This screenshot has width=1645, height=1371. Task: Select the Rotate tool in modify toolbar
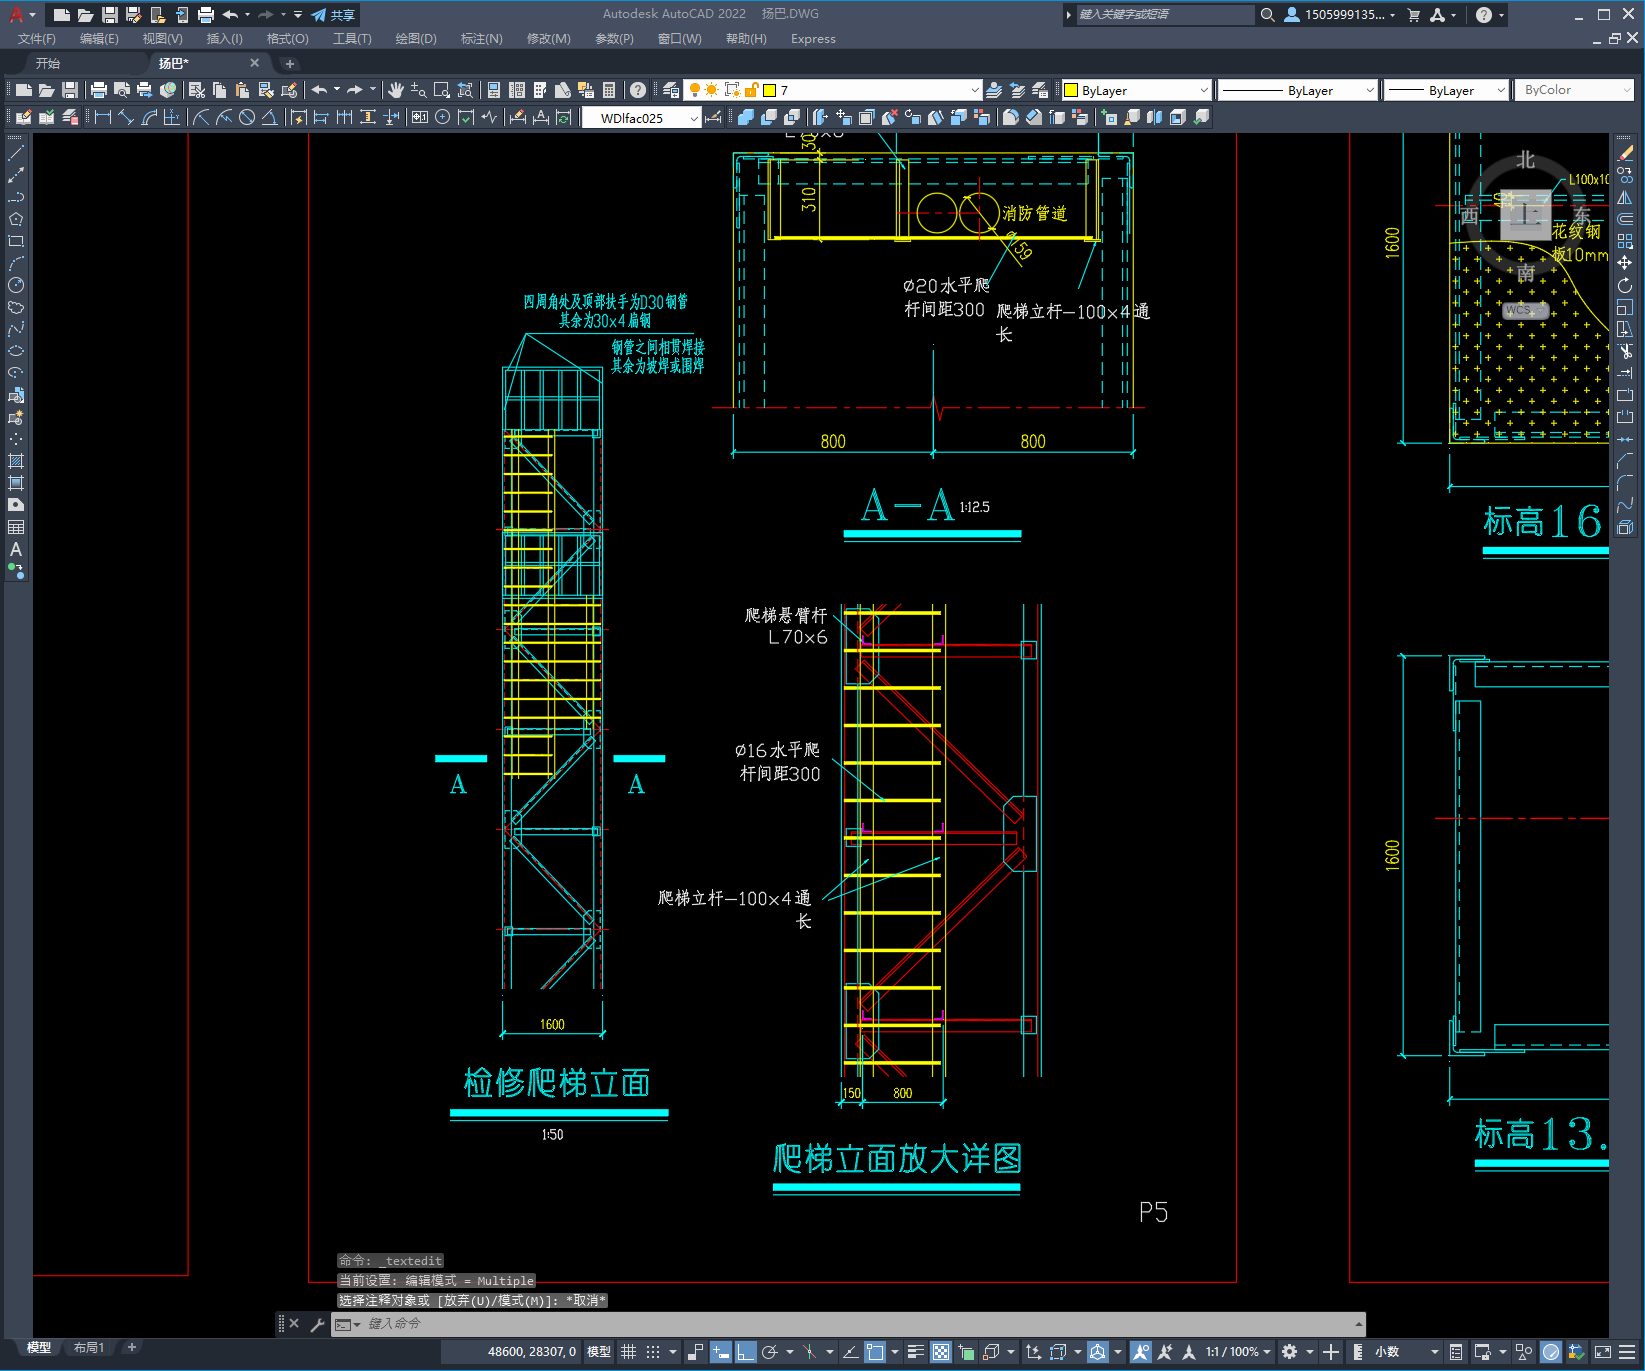coord(1625,285)
